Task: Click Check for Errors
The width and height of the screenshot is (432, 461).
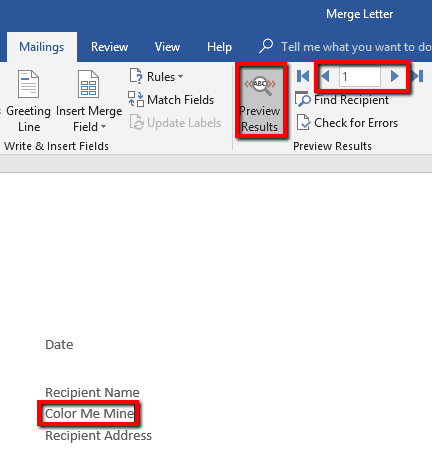Action: pyautogui.click(x=347, y=123)
